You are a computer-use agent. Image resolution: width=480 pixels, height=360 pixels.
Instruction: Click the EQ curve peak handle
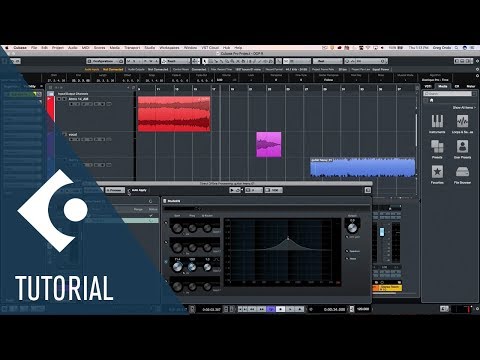[288, 238]
